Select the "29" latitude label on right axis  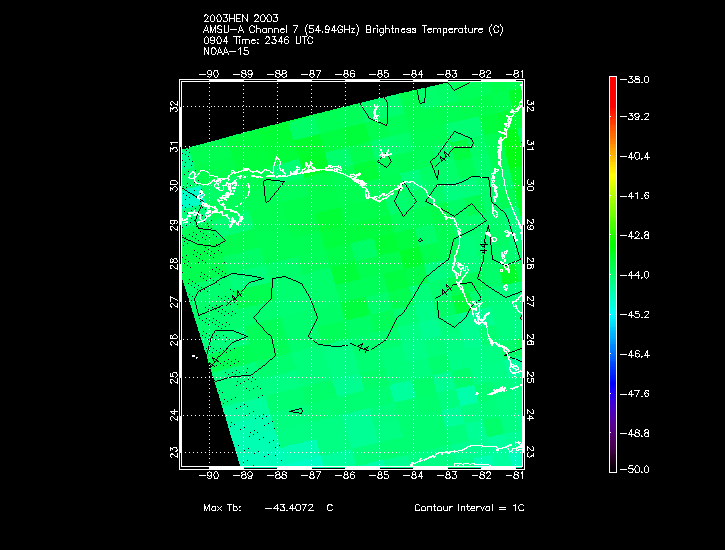tap(530, 225)
